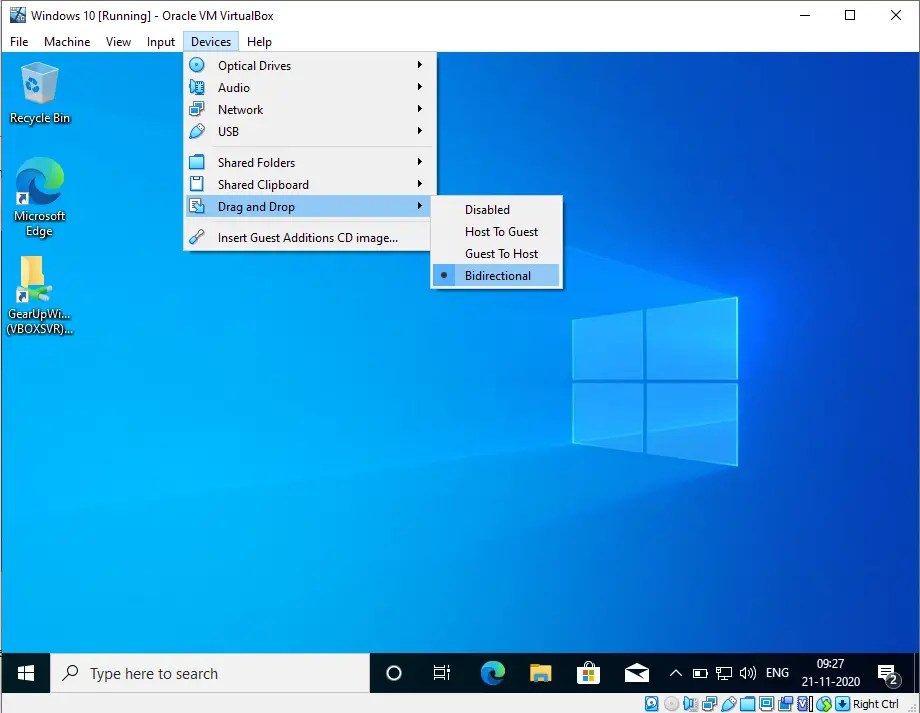Click the network status bar icon
This screenshot has width=920, height=713.
click(709, 703)
